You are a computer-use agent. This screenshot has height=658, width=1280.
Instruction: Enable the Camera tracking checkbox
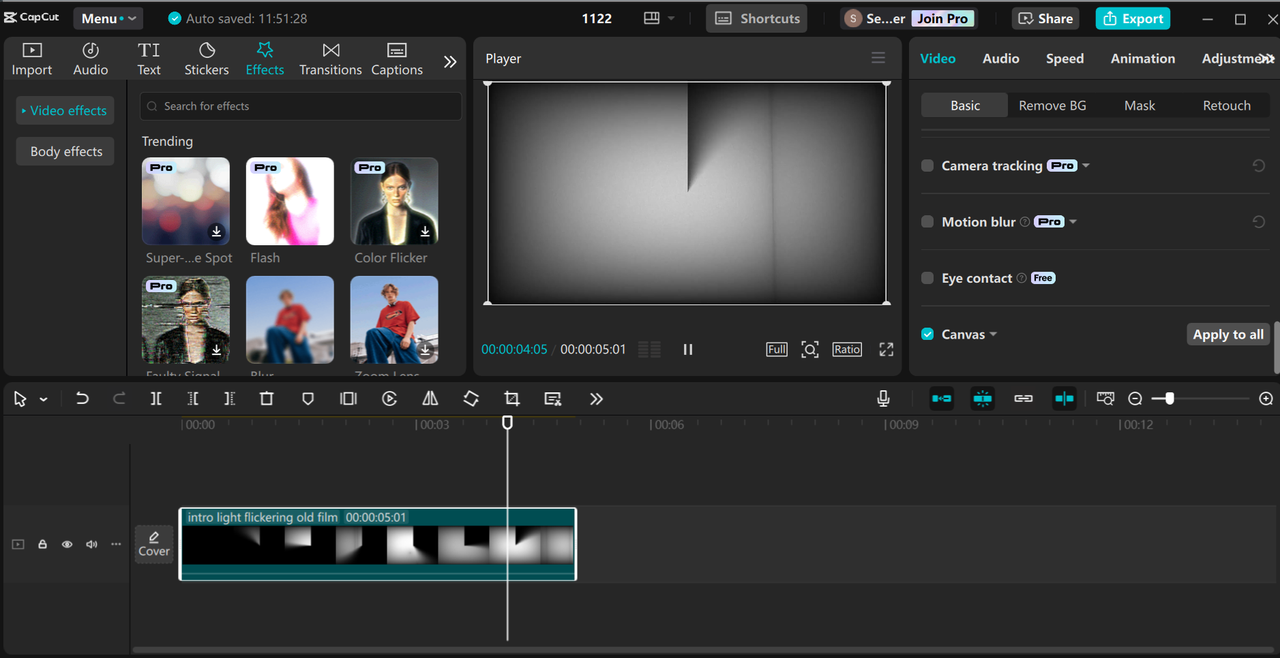[x=928, y=166]
